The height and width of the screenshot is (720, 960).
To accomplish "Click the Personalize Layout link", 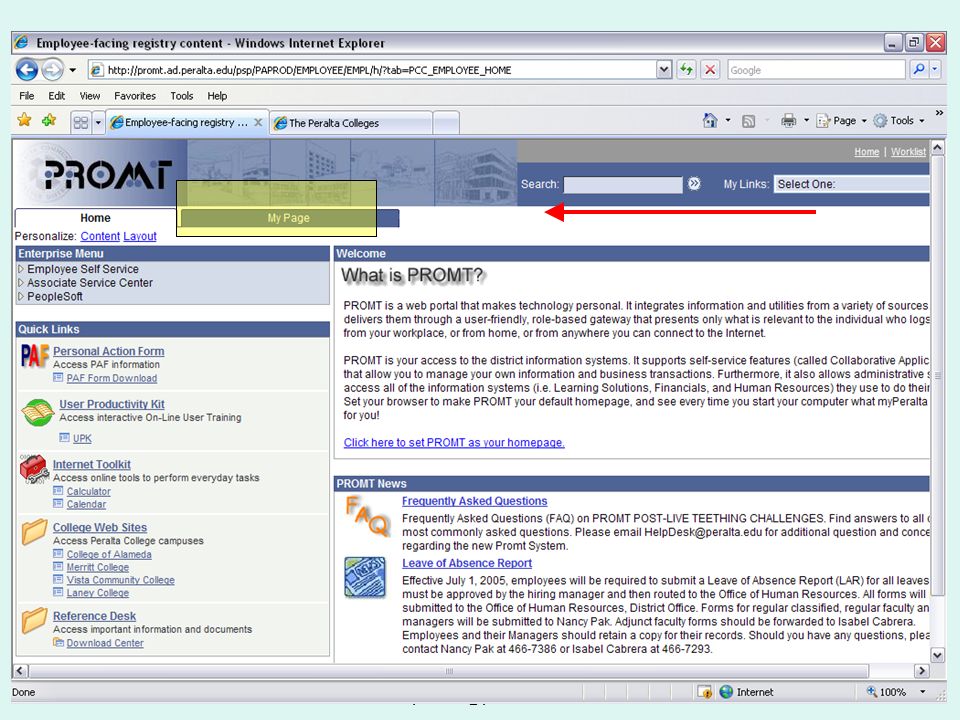I will [x=140, y=236].
